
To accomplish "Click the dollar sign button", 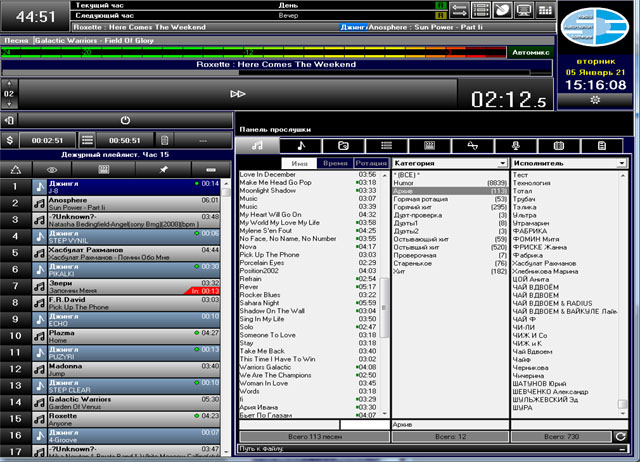I will pos(10,140).
